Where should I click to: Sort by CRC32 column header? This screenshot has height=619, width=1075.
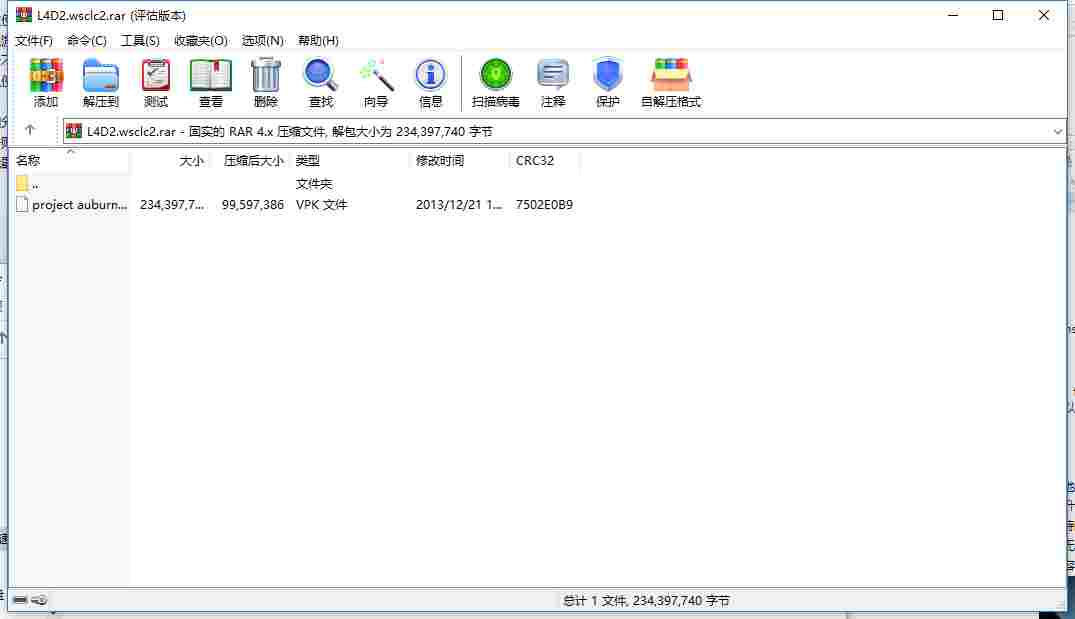point(544,160)
